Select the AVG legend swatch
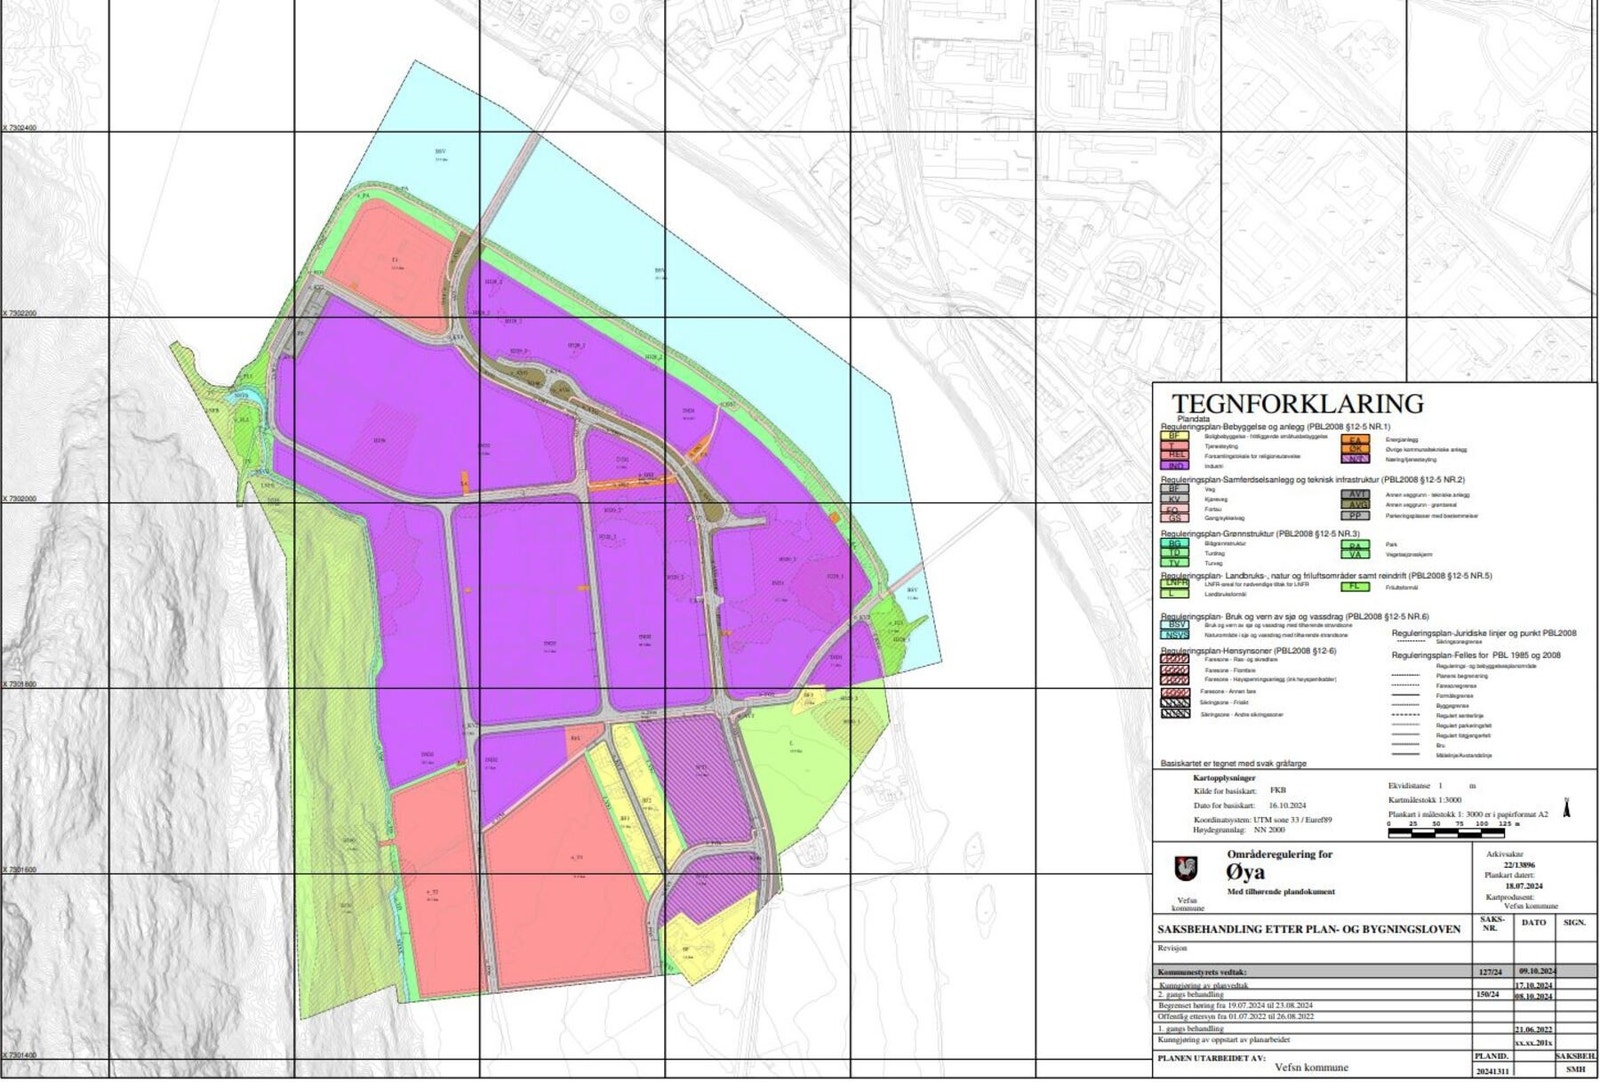Viewport: 1600px width, 1082px height. tap(1355, 505)
